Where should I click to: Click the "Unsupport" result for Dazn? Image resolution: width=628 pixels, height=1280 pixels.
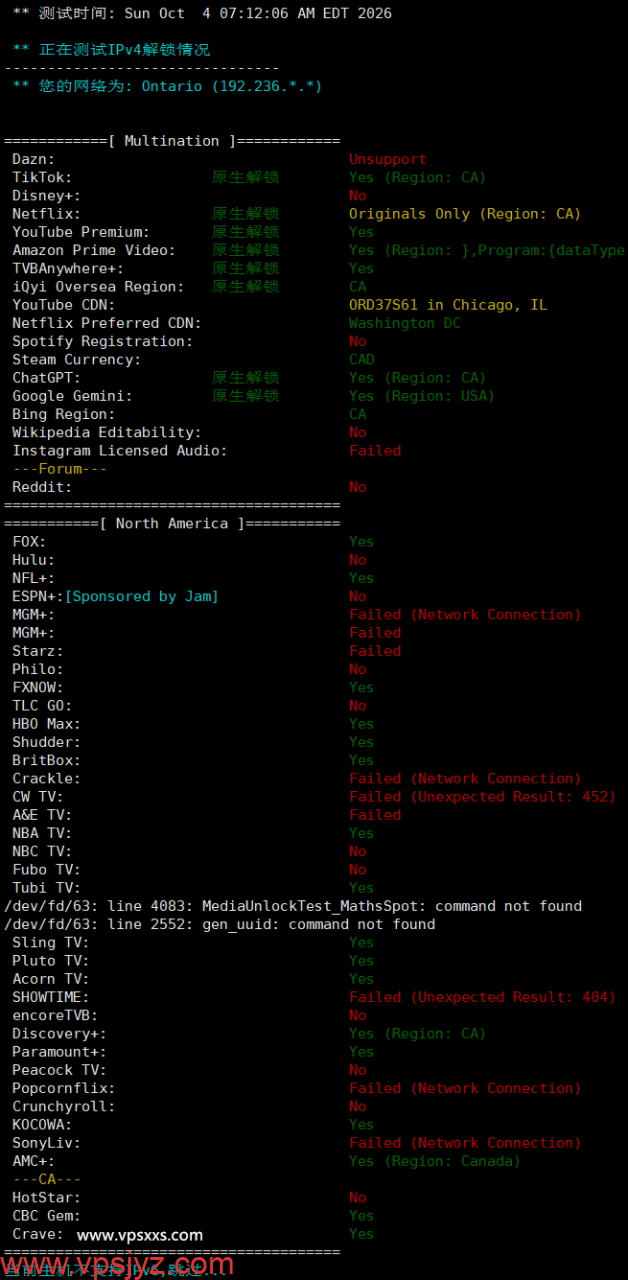tap(388, 159)
